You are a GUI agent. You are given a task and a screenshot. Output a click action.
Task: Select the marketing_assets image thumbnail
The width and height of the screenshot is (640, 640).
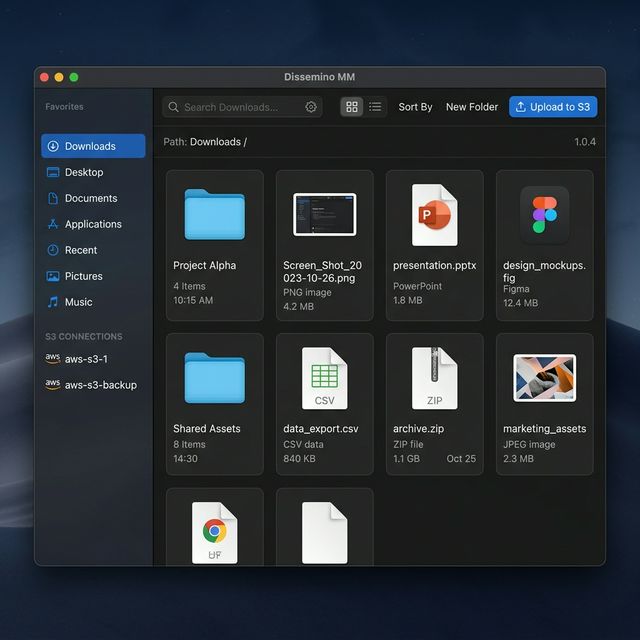click(x=544, y=378)
